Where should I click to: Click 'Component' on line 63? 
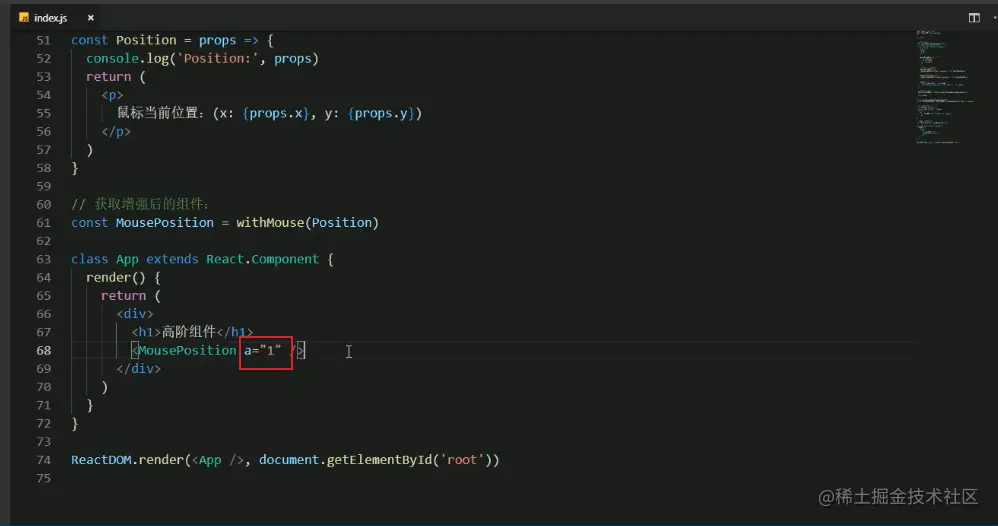coord(285,259)
